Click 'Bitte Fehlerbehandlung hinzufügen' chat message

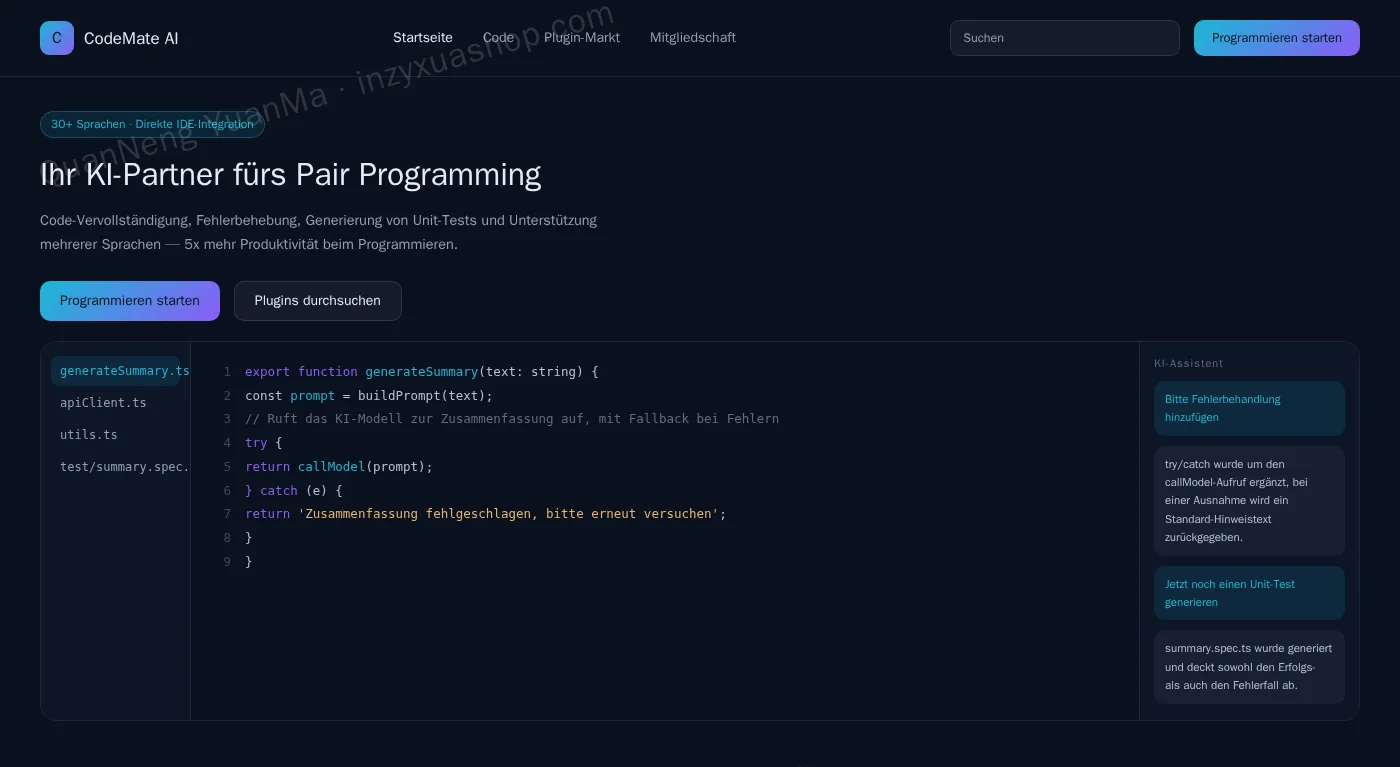pos(1249,408)
